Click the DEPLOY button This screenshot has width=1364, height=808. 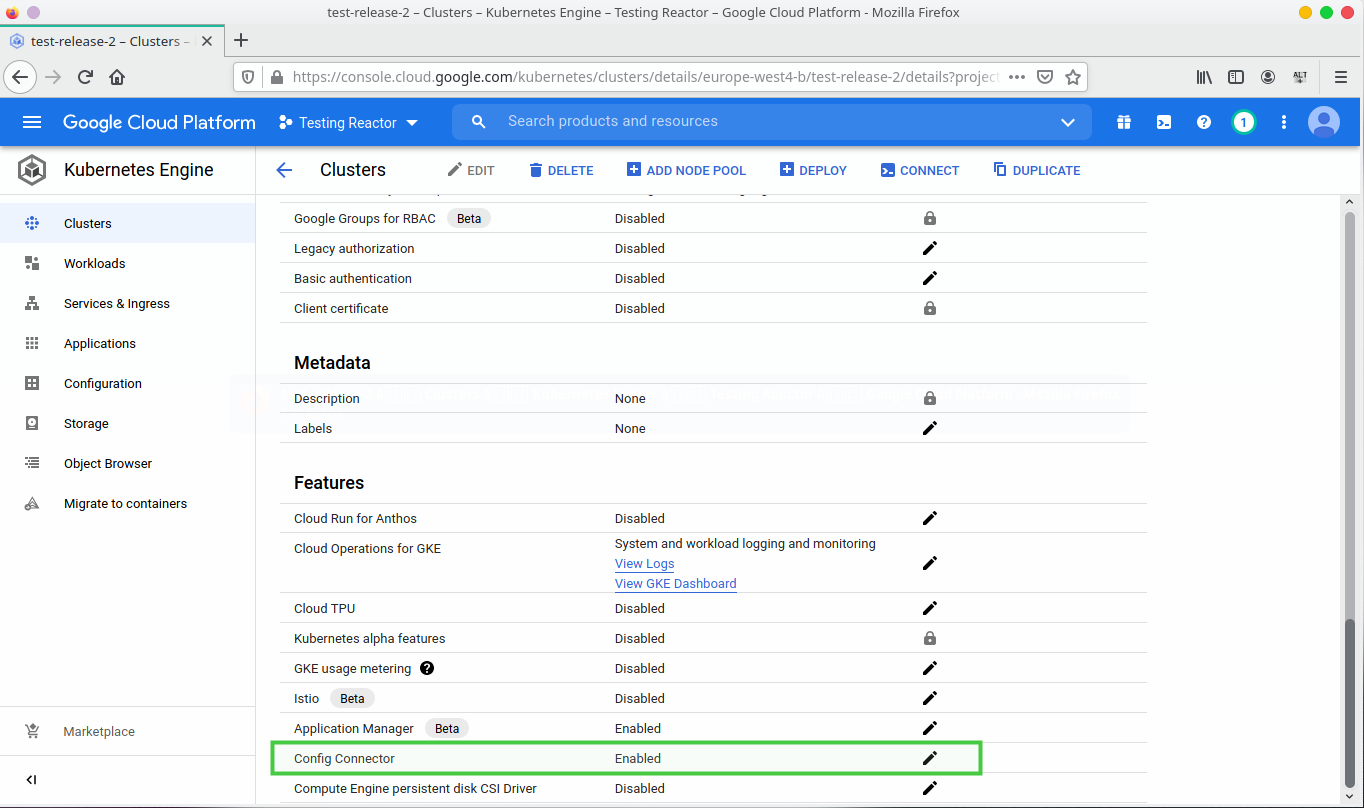(813, 170)
